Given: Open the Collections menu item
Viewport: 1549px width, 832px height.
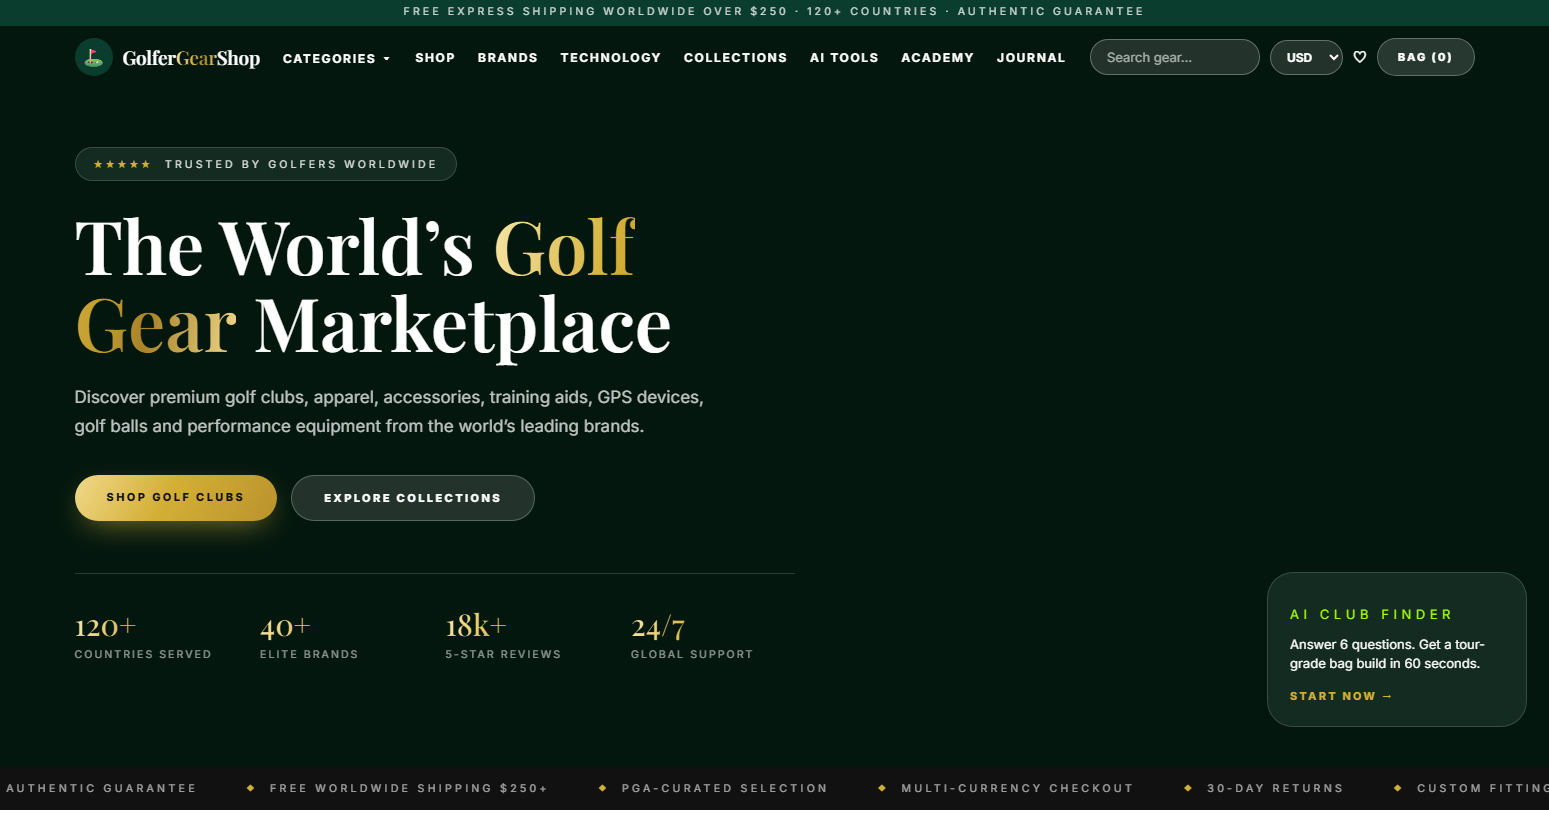Looking at the screenshot, I should pyautogui.click(x=735, y=58).
